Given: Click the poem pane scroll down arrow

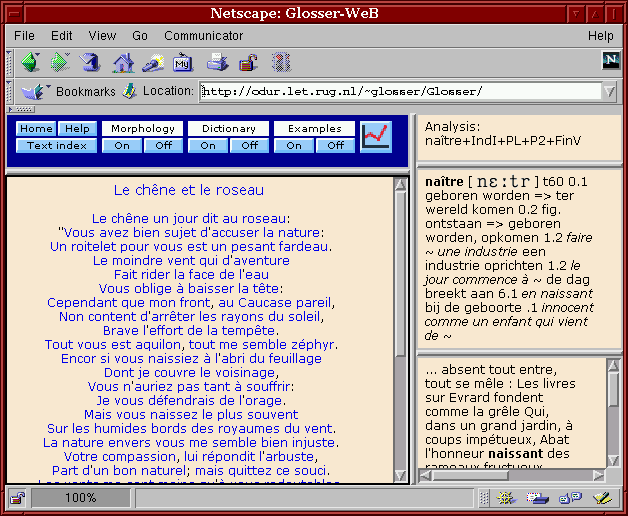Looking at the screenshot, I should click(400, 476).
